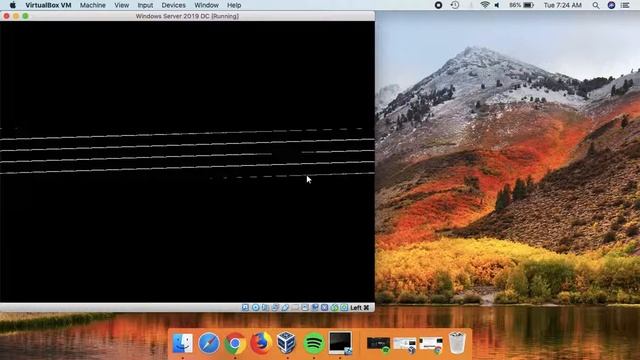The image size is (640, 360).
Task: Open the USB devices status icon
Action: click(x=285, y=307)
